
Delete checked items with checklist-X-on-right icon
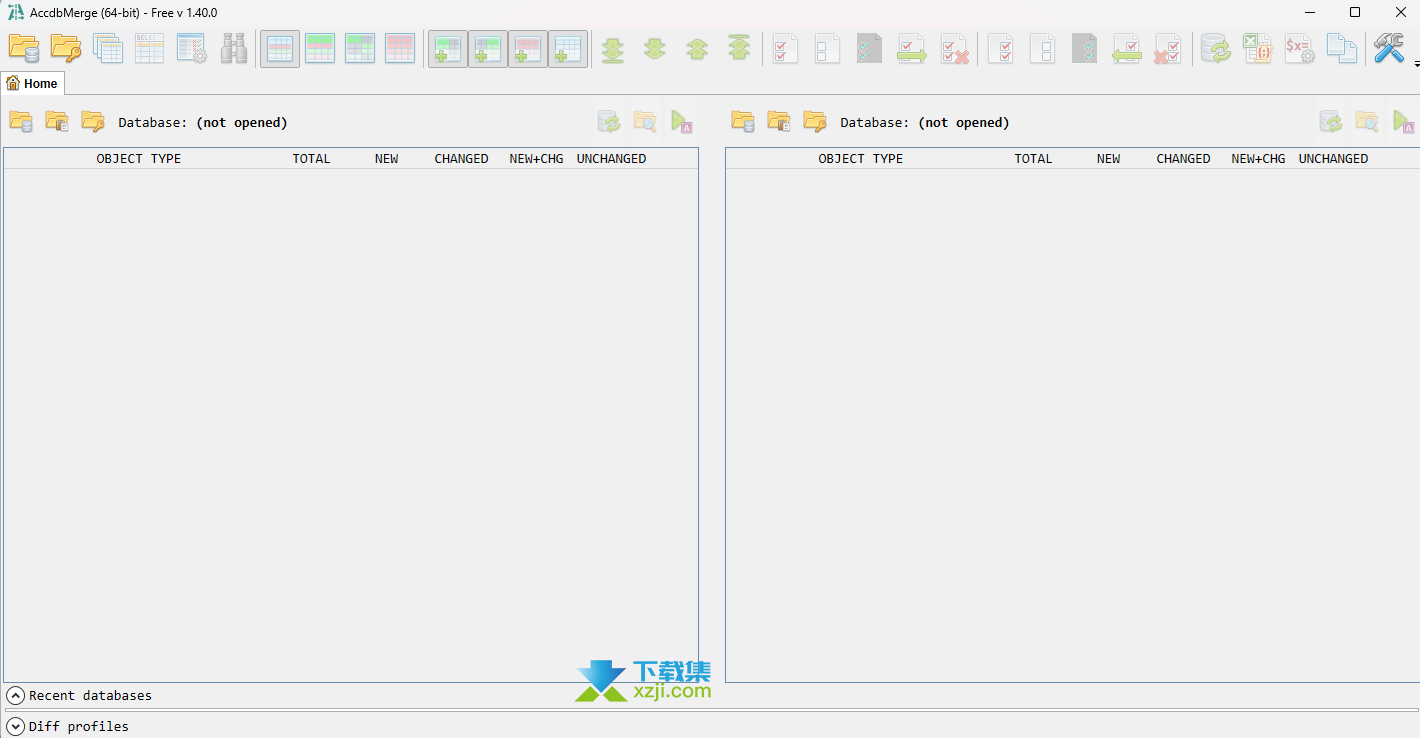955,48
